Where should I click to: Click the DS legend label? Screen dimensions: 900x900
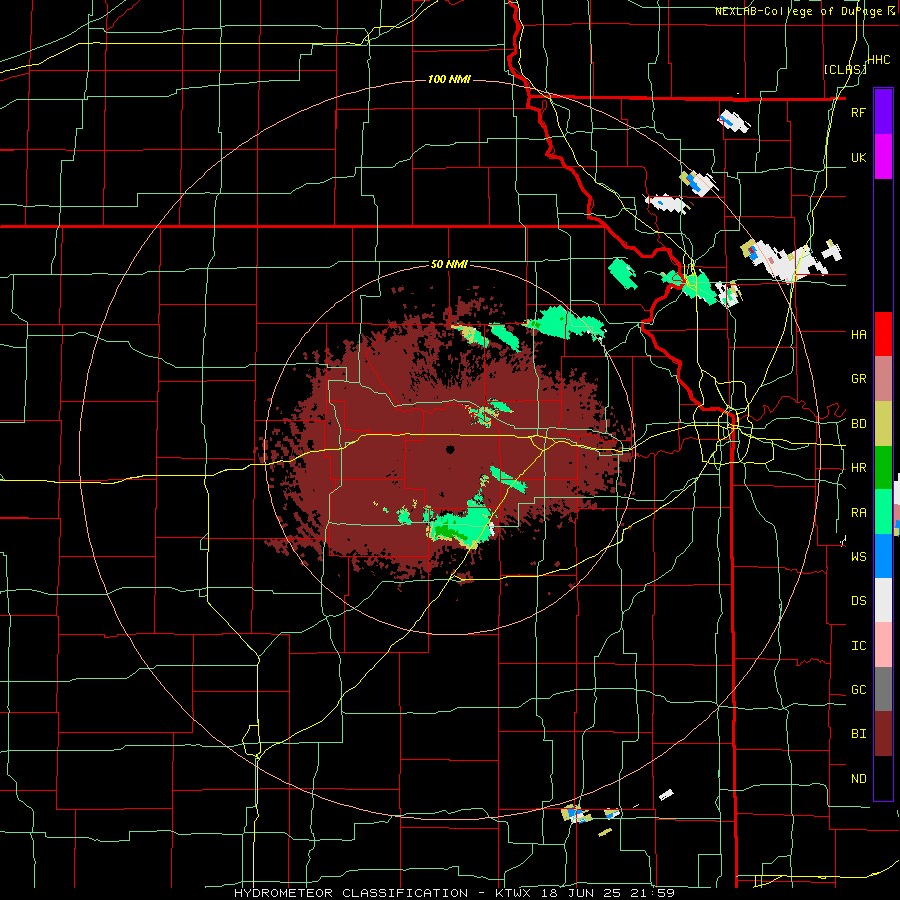coord(859,601)
